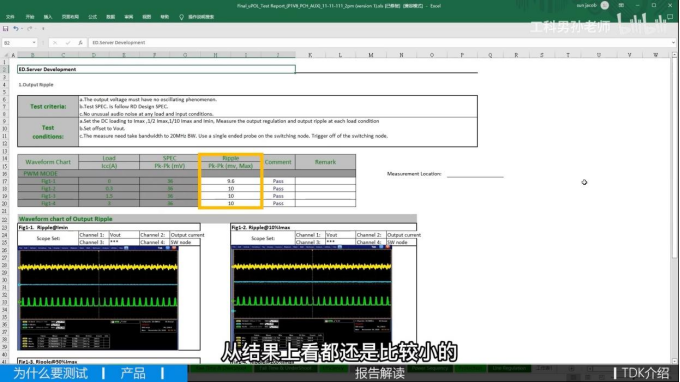
Task: Click the Save icon in quick access toolbar
Action: pyautogui.click(x=6, y=29)
